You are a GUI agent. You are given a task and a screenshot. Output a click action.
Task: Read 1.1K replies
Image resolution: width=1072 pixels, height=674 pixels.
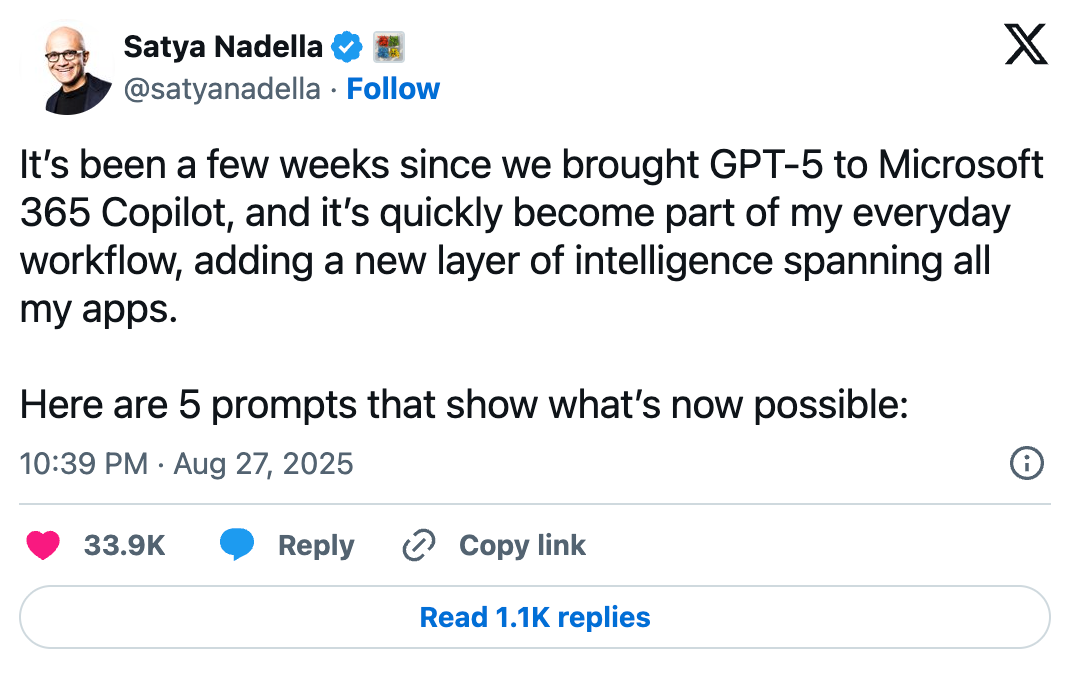click(x=535, y=617)
